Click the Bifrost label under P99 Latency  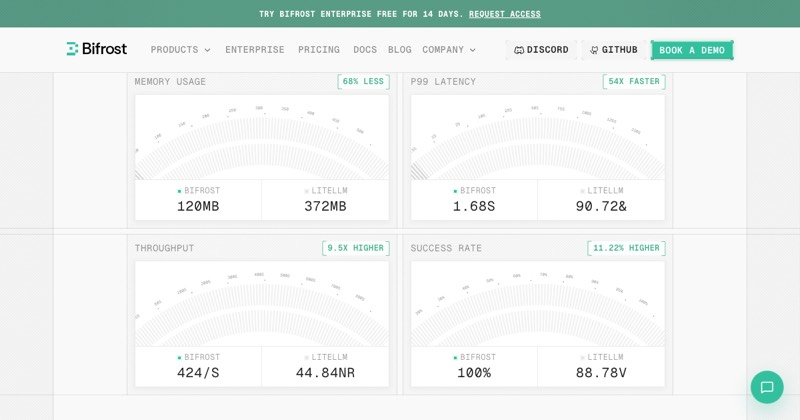point(474,190)
